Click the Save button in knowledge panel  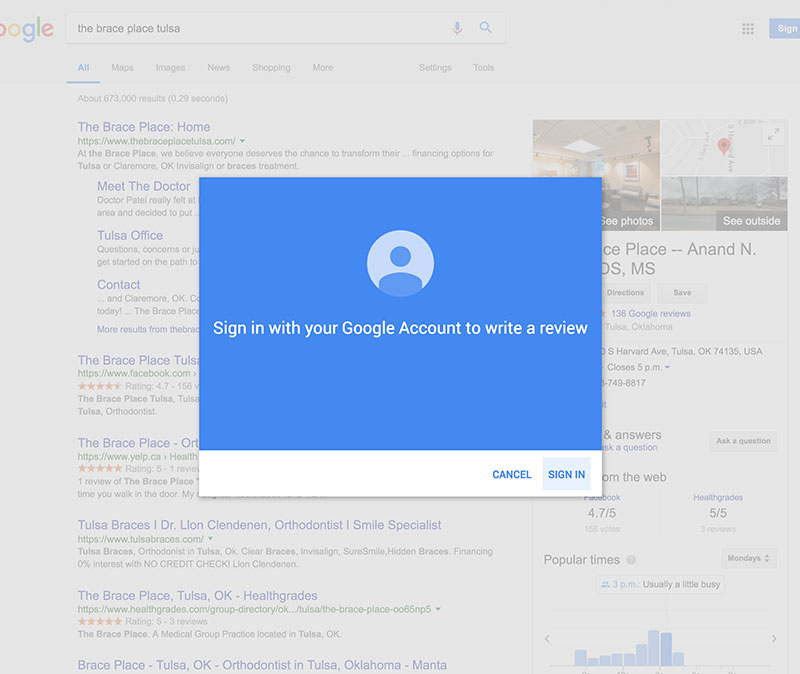[x=682, y=293]
